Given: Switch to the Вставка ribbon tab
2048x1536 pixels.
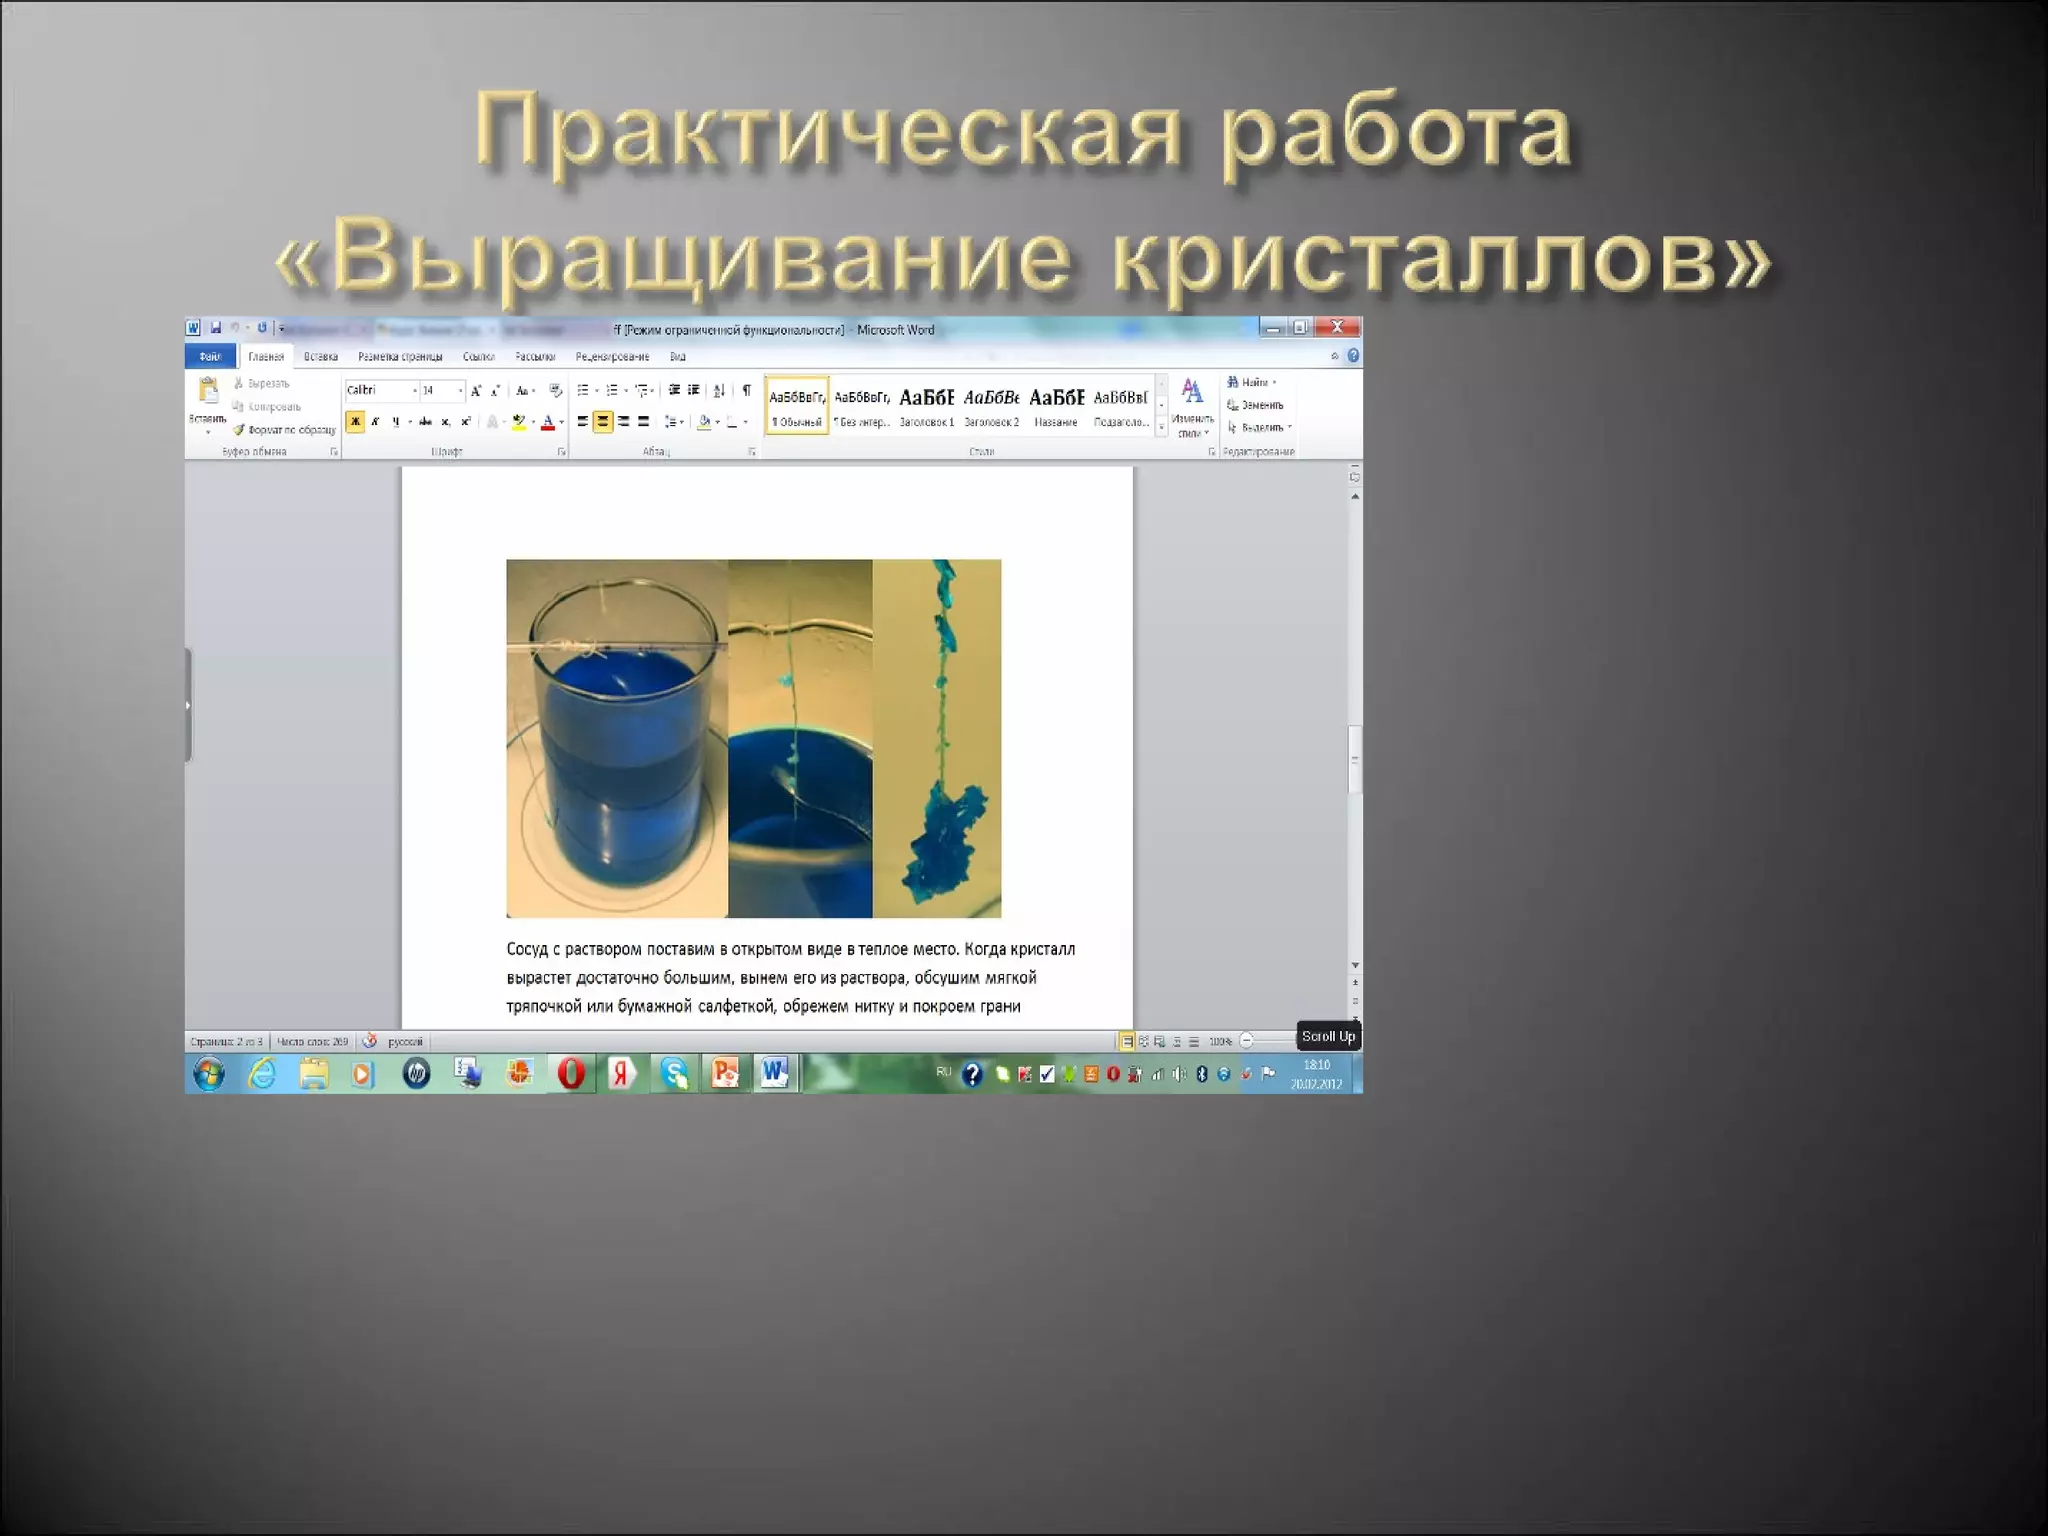Looking at the screenshot, I should coord(320,356).
